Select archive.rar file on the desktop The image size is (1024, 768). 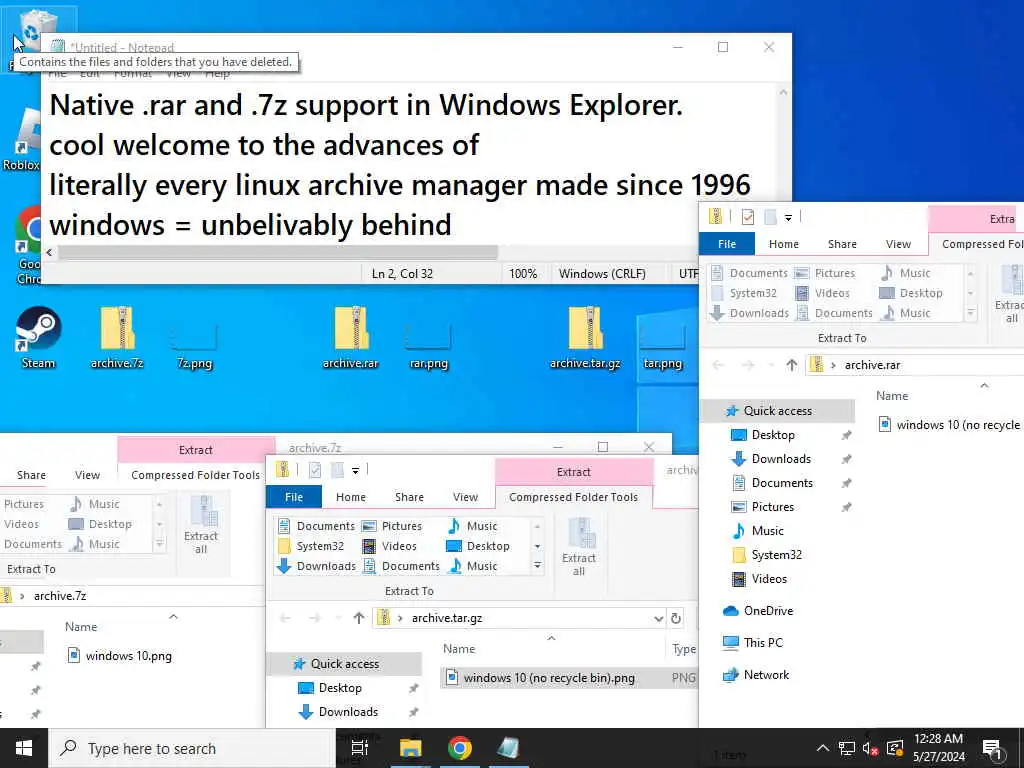pyautogui.click(x=351, y=338)
